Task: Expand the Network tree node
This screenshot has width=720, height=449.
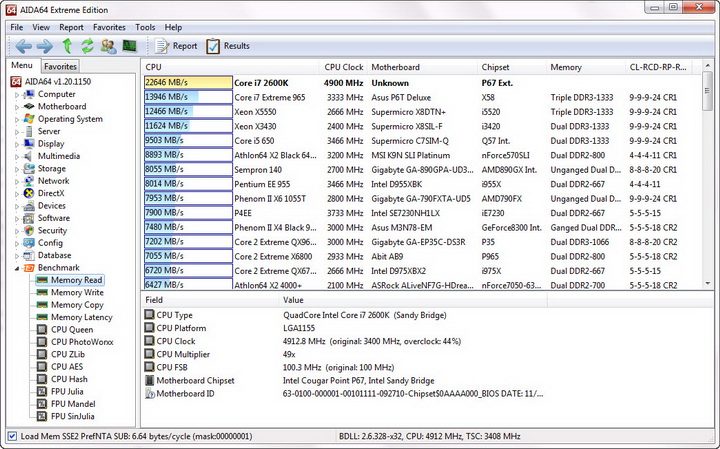Action: coord(17,181)
